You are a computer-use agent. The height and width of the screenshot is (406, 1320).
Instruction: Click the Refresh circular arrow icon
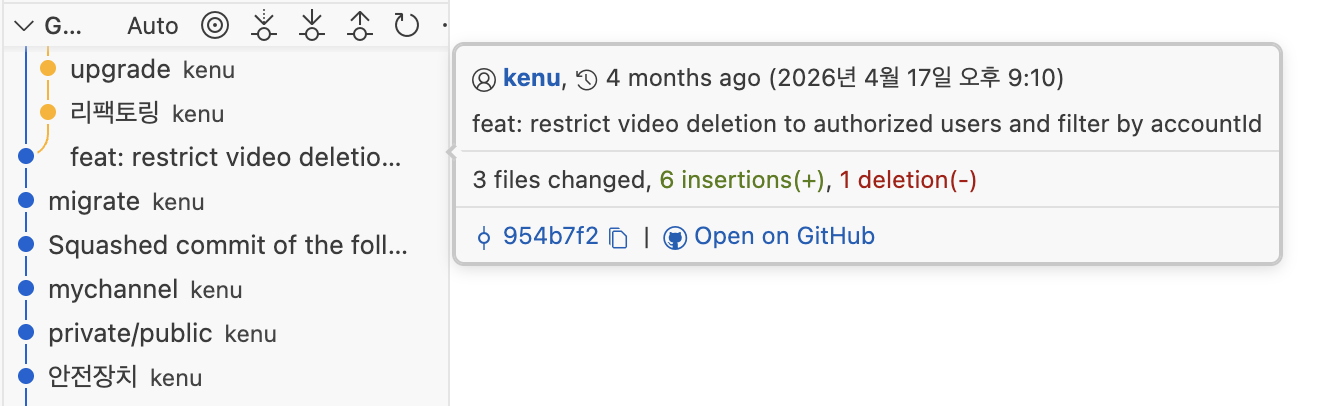pos(407,25)
